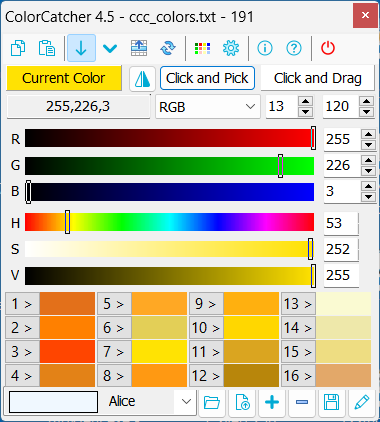Select color swatch next to 3

click(x=67, y=352)
